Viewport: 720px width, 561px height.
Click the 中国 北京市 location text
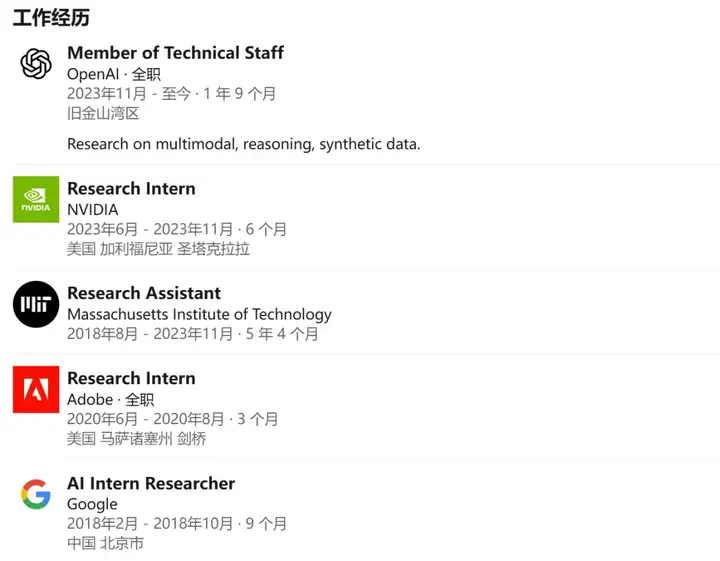tap(106, 544)
